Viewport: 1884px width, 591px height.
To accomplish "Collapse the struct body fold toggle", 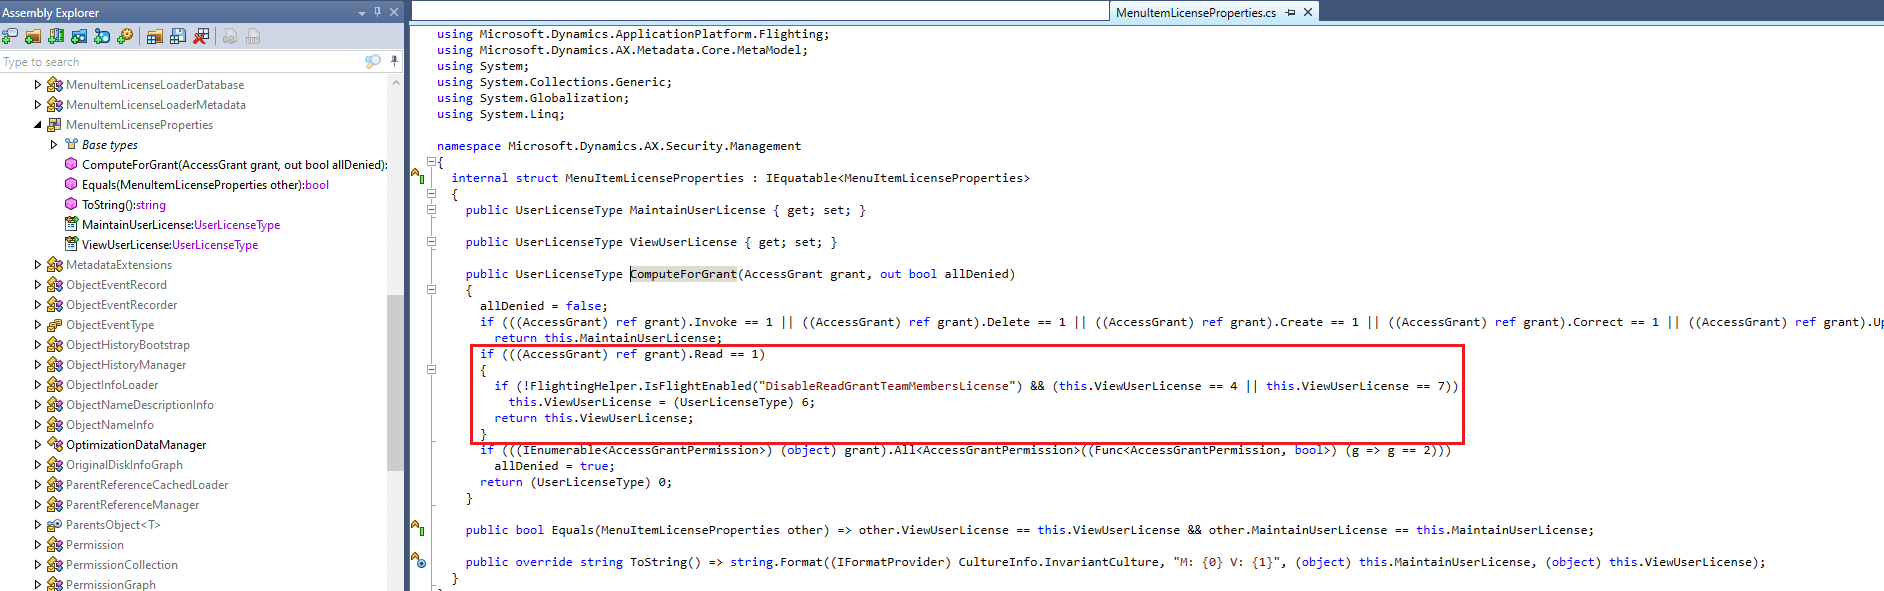I will click(x=432, y=193).
